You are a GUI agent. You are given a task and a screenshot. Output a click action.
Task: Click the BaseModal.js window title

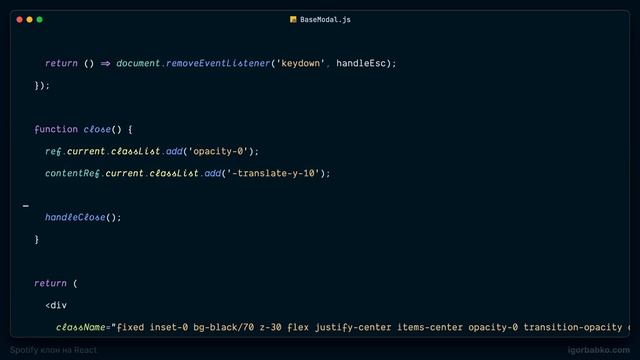point(325,20)
